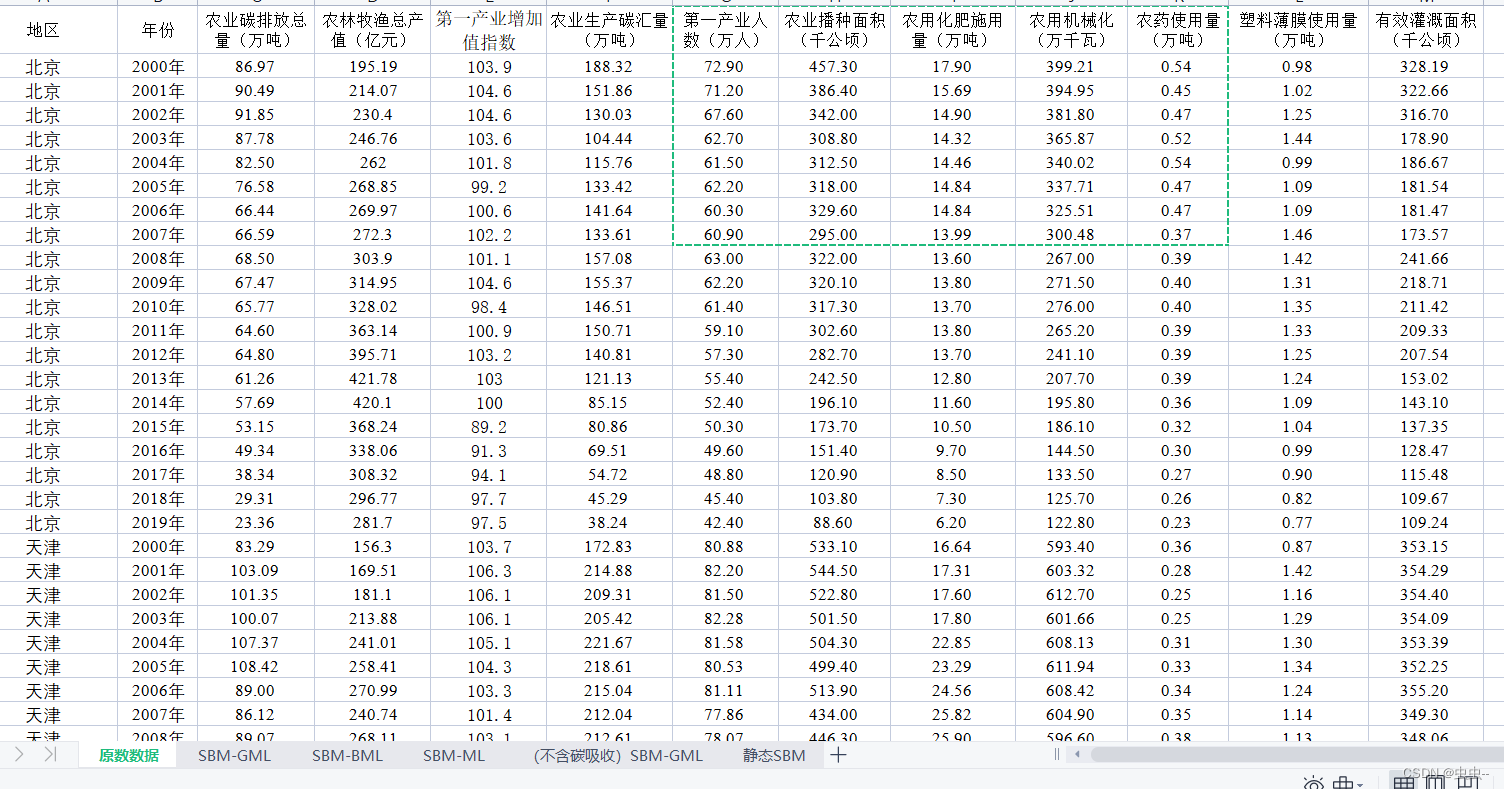
Task: Select cell with value 612.70
Action: tap(1071, 595)
